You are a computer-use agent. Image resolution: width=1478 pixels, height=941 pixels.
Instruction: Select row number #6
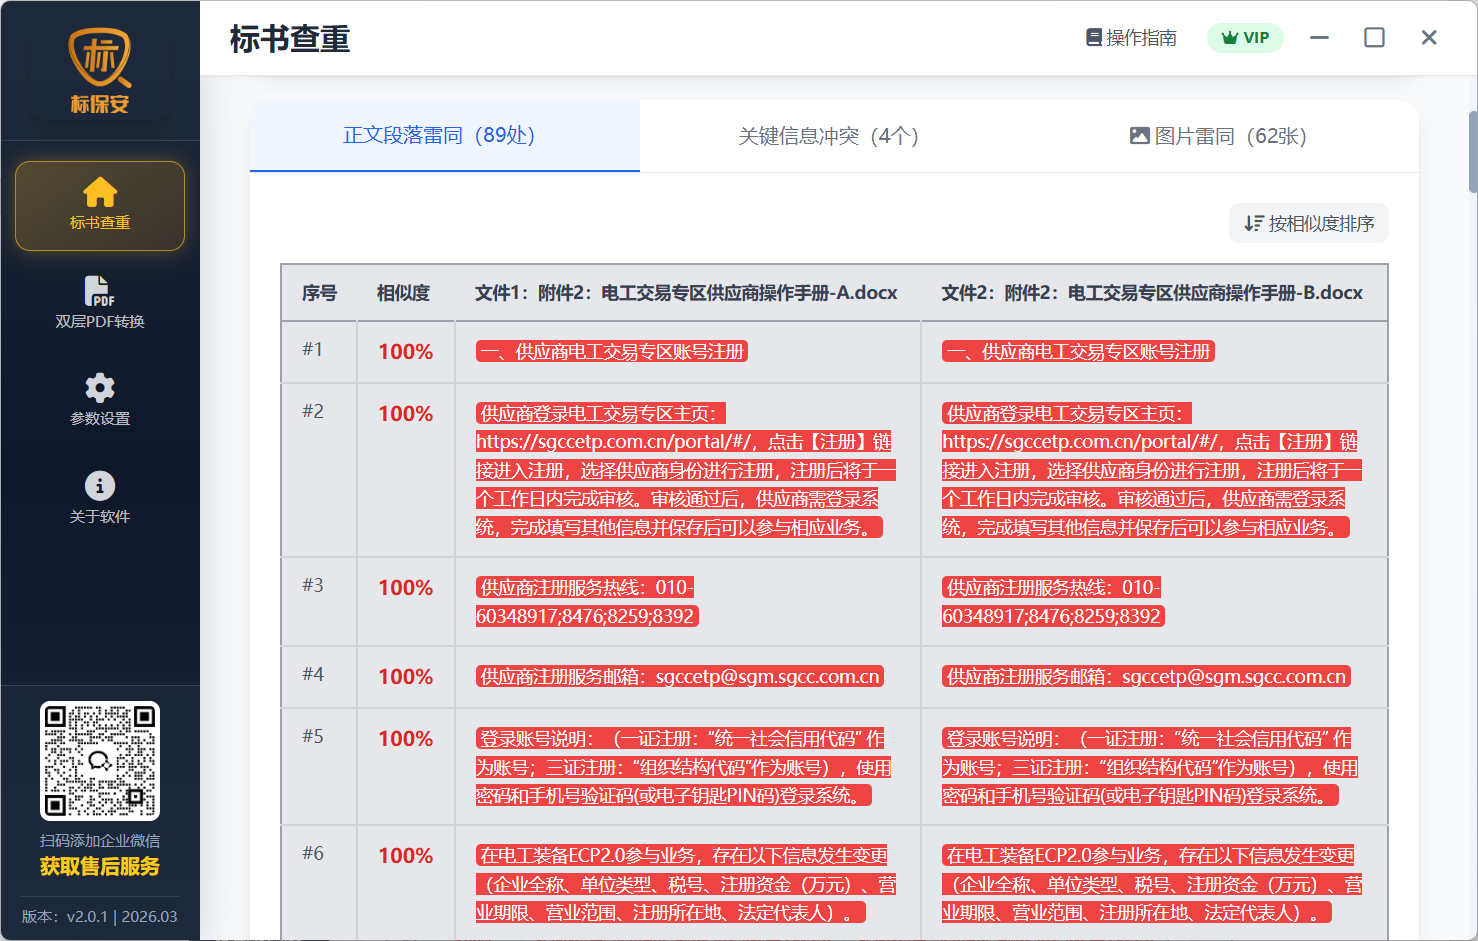point(313,853)
